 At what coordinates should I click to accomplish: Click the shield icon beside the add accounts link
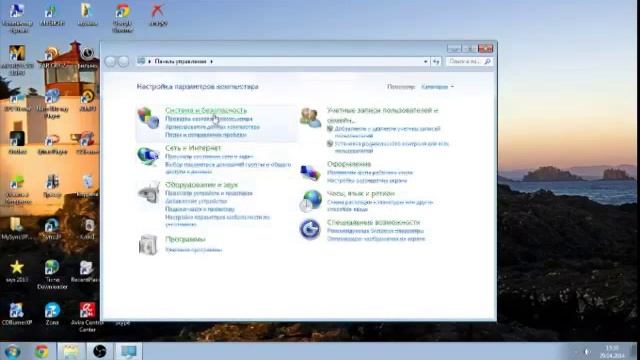point(330,129)
